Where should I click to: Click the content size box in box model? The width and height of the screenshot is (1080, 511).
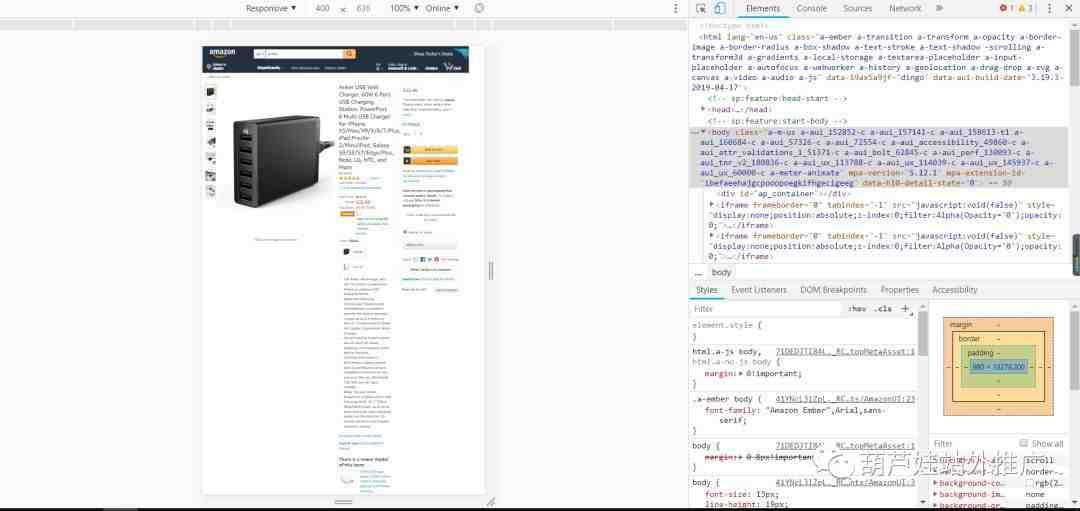pos(999,367)
